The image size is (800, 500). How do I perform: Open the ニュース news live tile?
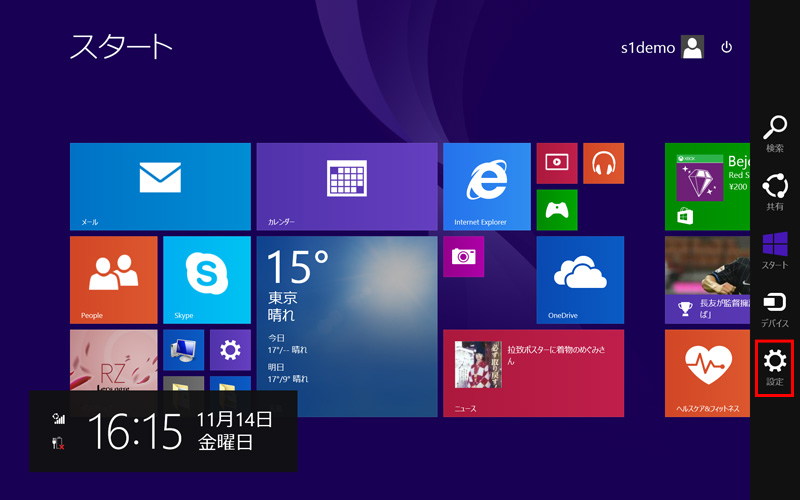[534, 373]
